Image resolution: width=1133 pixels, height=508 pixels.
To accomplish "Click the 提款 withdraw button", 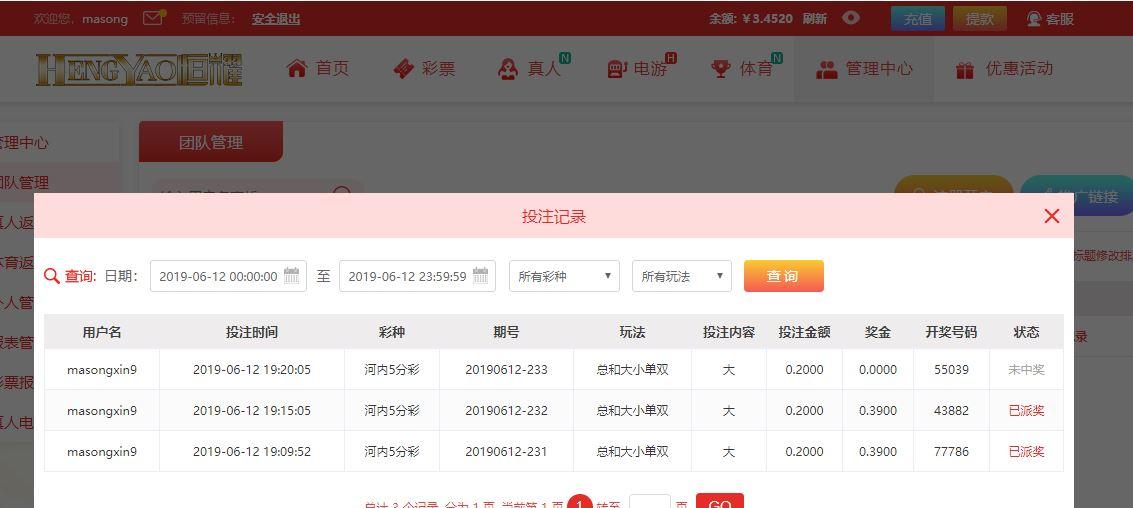I will click(x=979, y=18).
